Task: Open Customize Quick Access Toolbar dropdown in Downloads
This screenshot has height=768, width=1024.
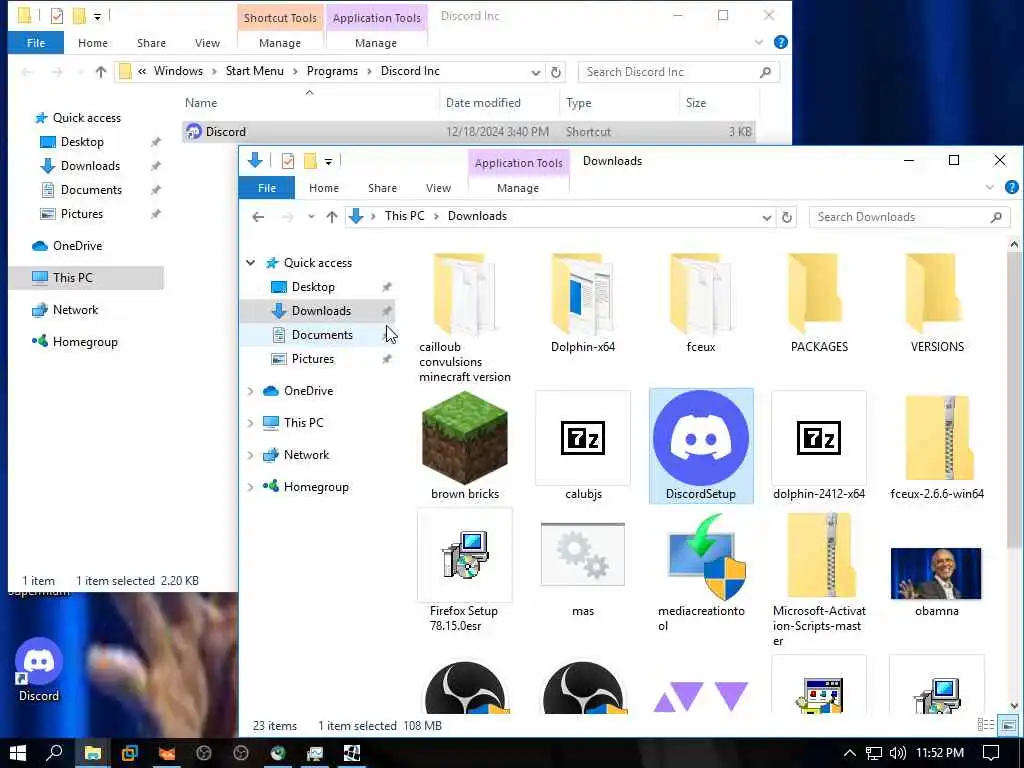Action: pos(328,161)
